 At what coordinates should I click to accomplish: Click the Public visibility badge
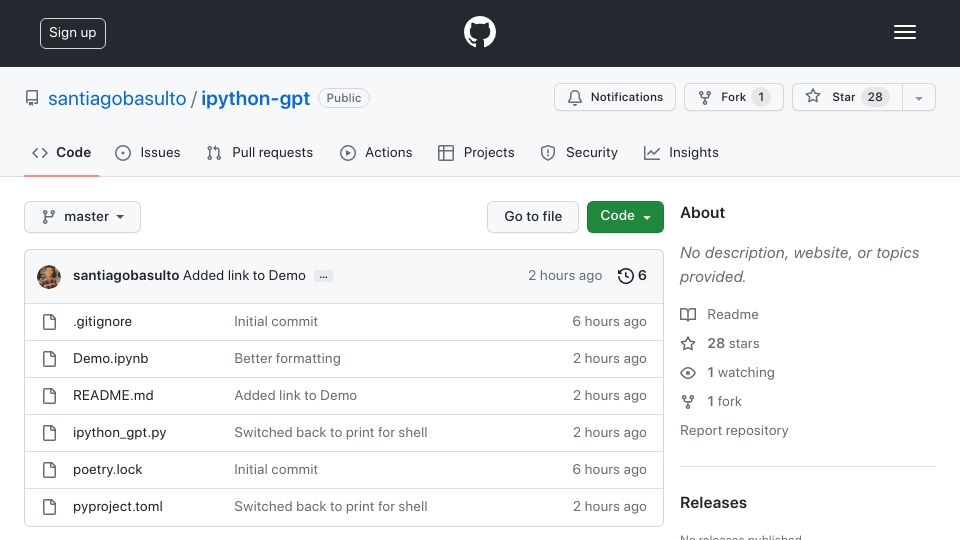click(343, 98)
